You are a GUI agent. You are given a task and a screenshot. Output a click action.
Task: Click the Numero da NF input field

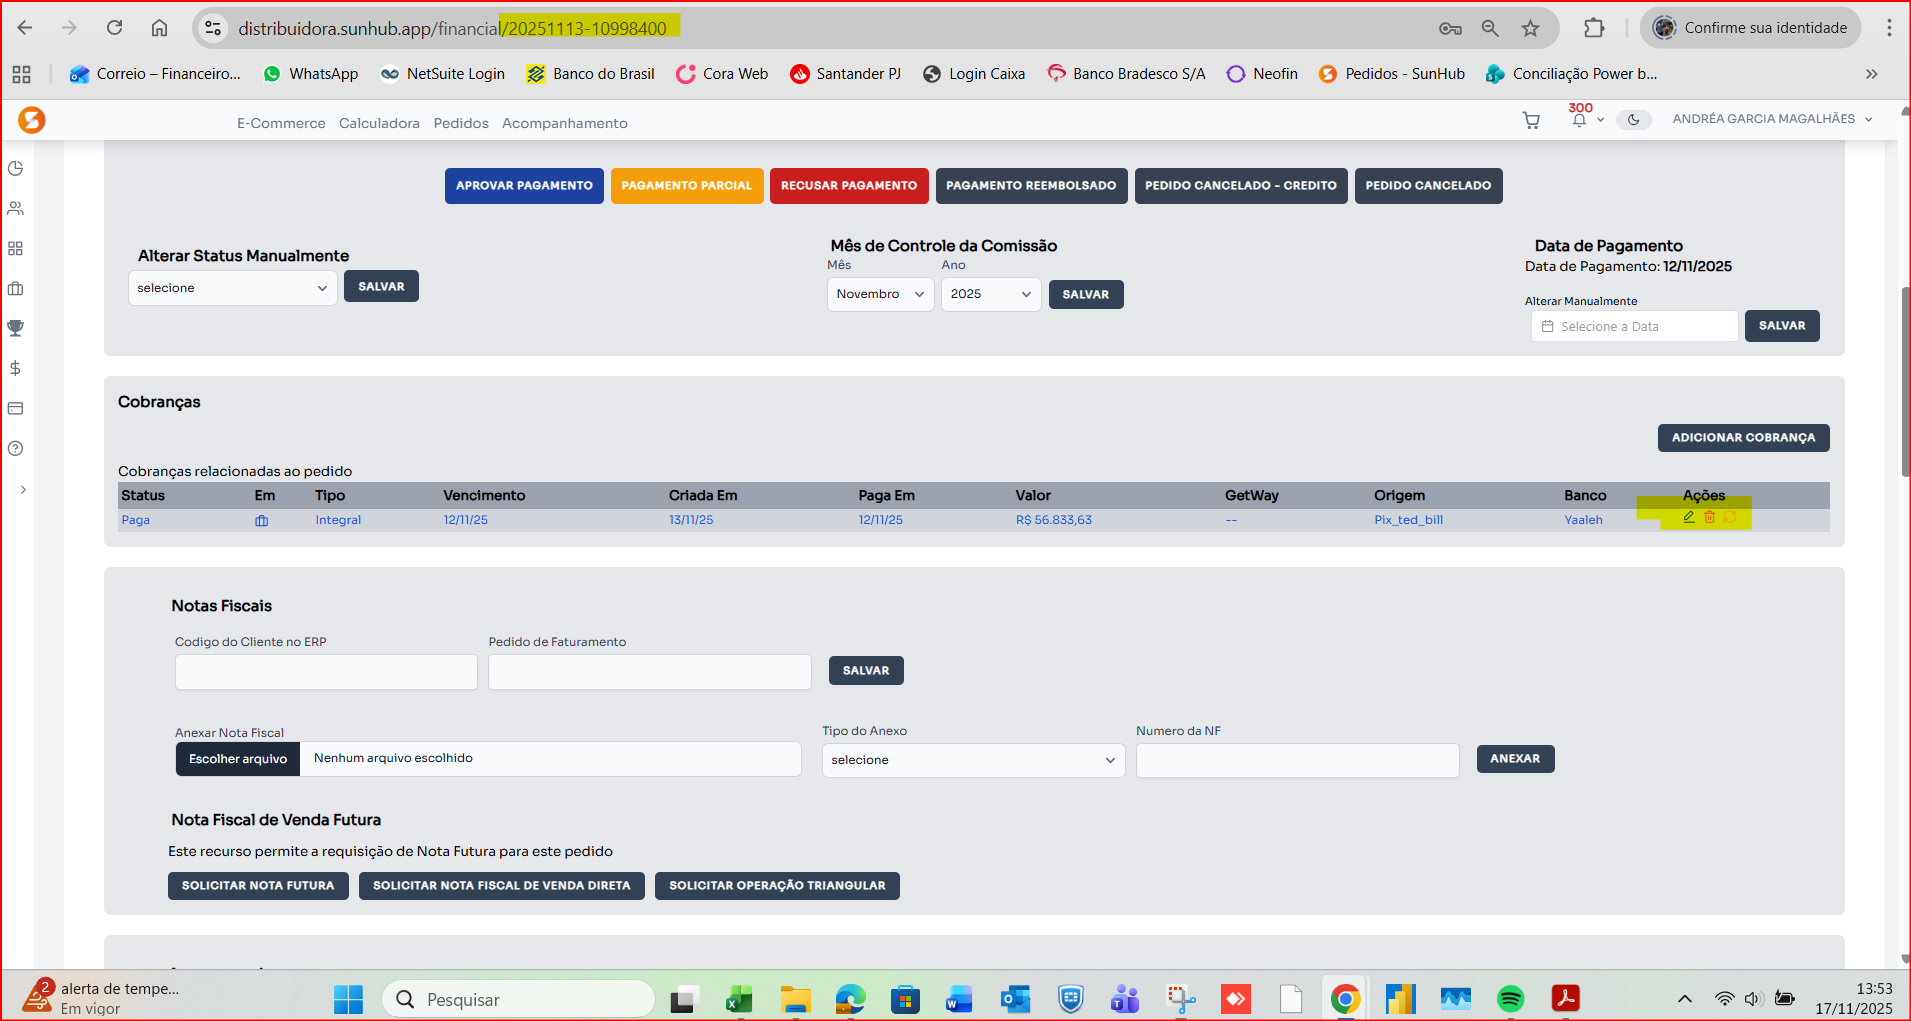pyautogui.click(x=1297, y=760)
